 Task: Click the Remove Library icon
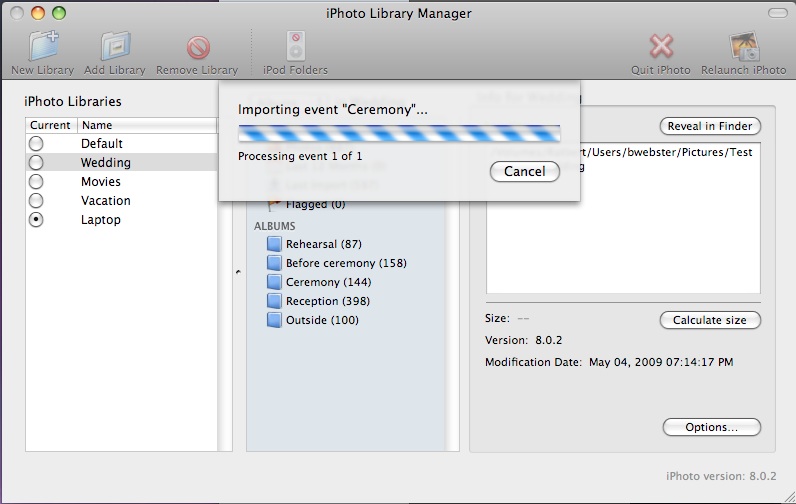pyautogui.click(x=198, y=48)
